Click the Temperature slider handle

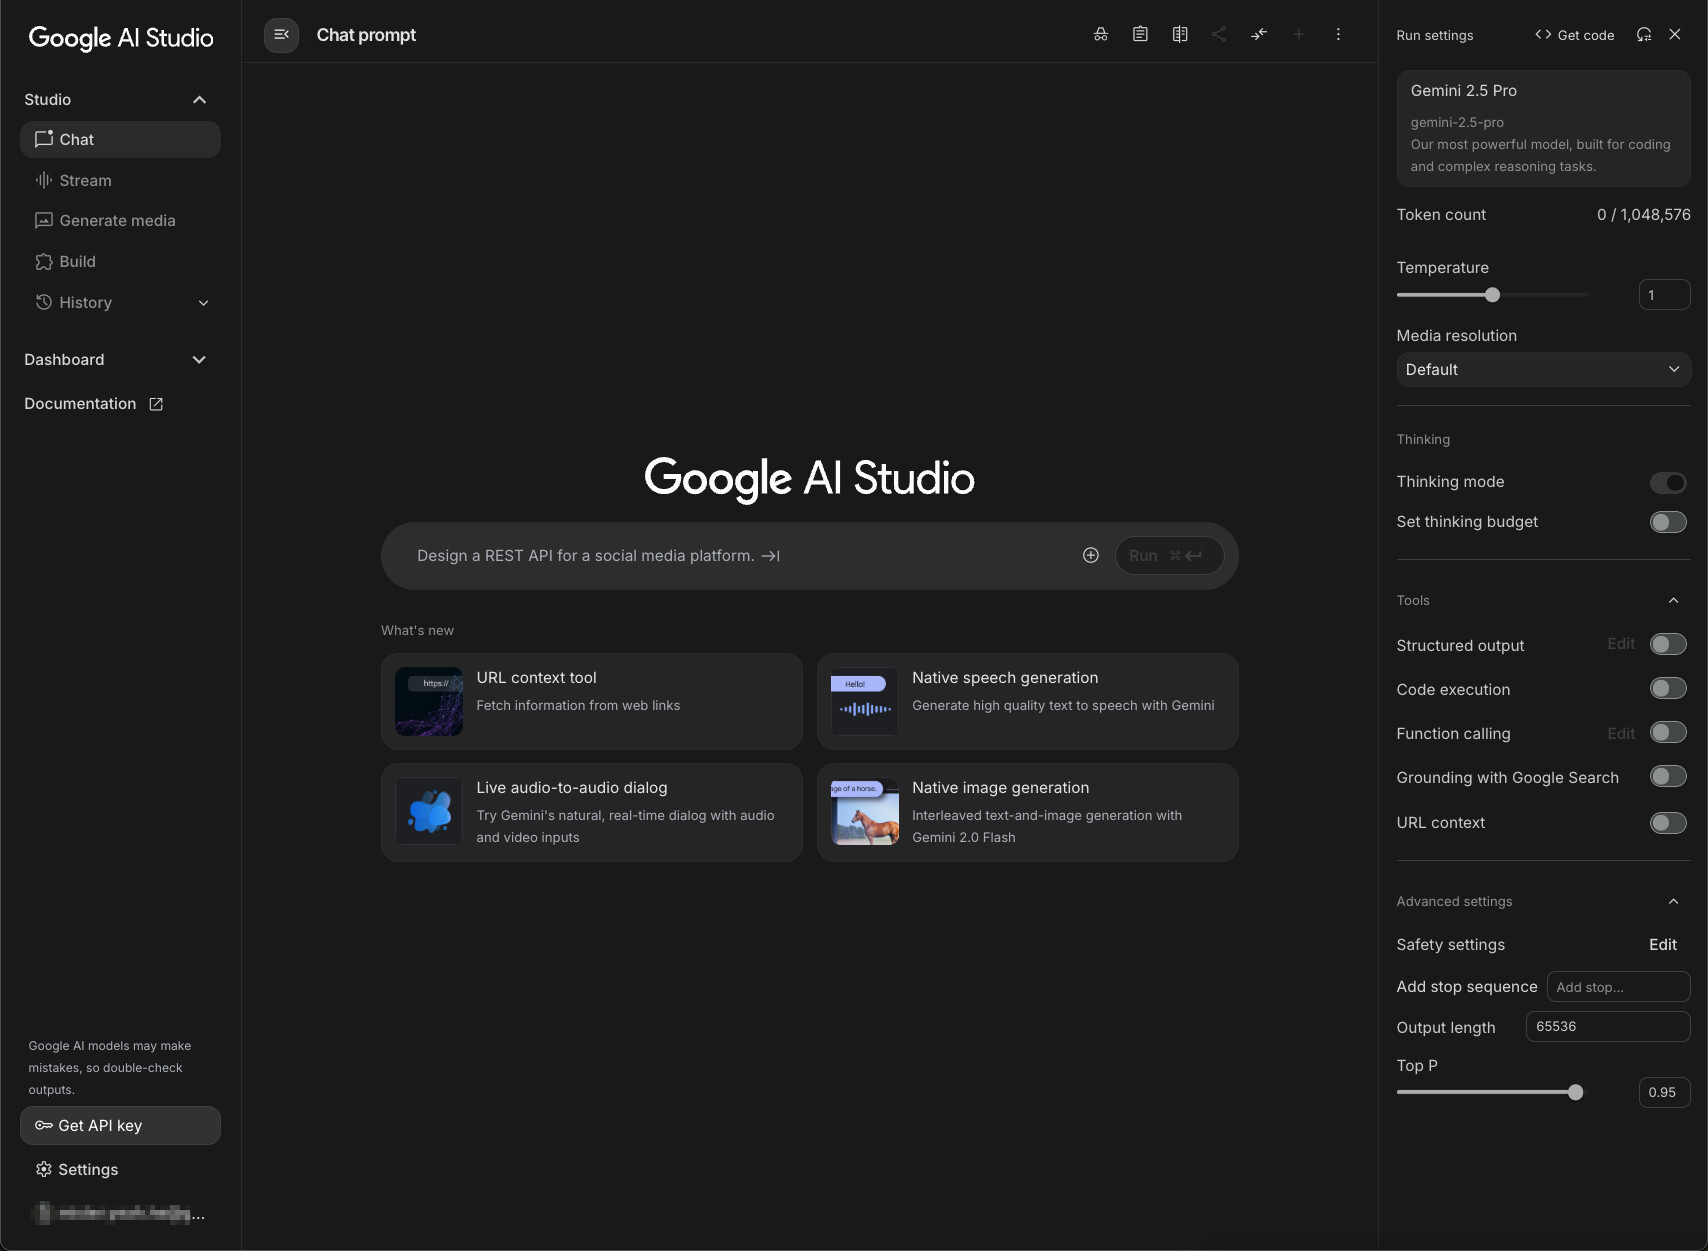click(x=1492, y=294)
